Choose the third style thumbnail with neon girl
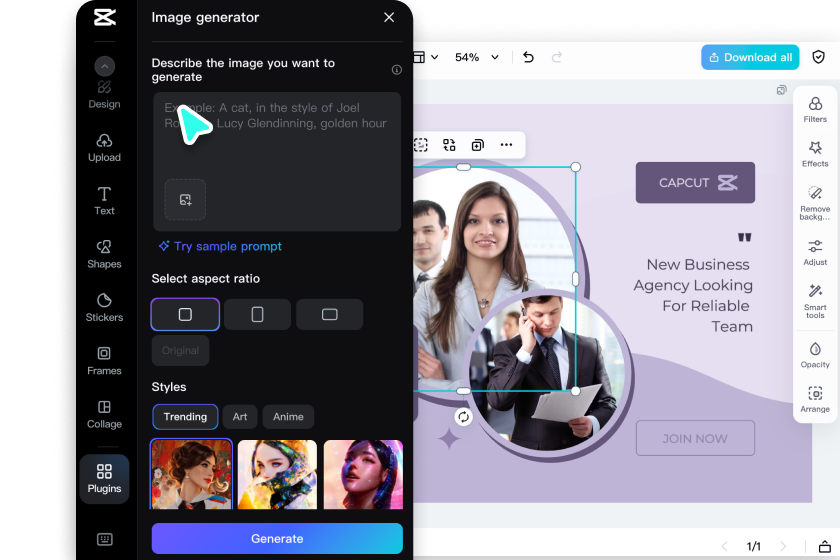The image size is (840, 560). [363, 474]
